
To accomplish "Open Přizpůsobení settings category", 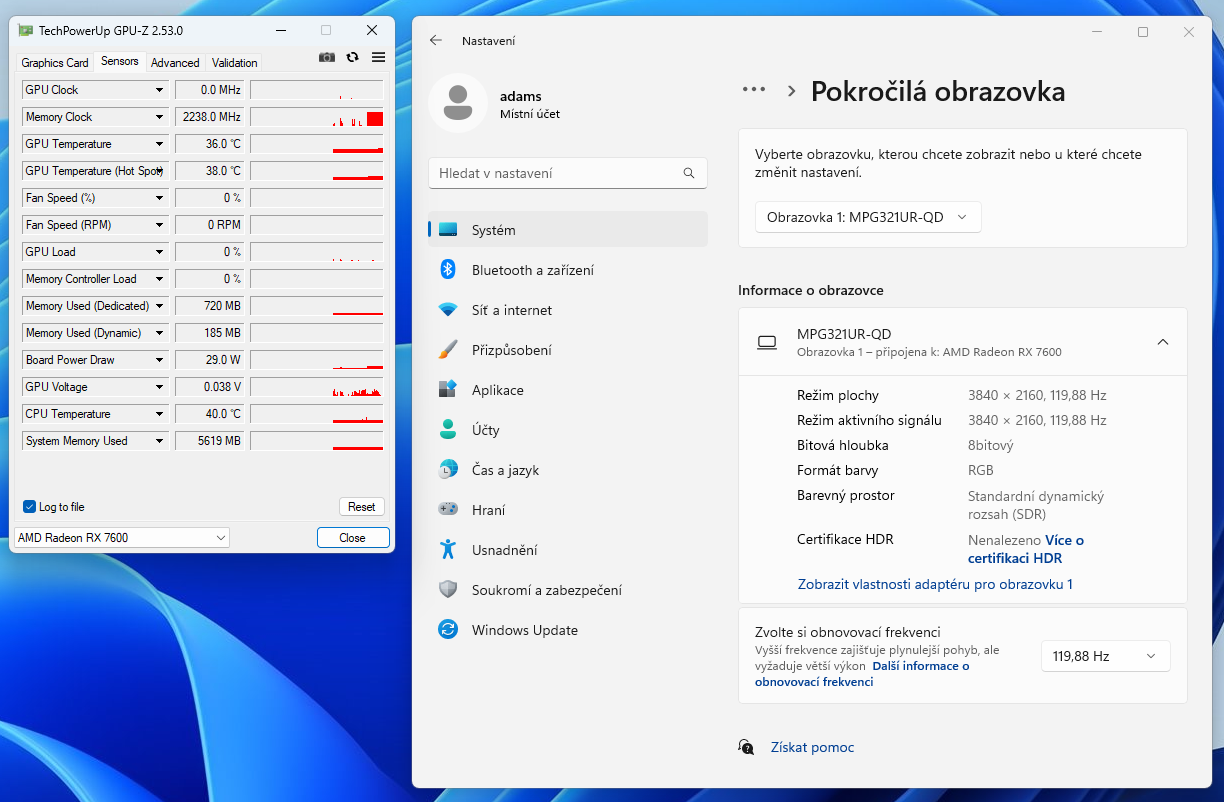I will 568,350.
